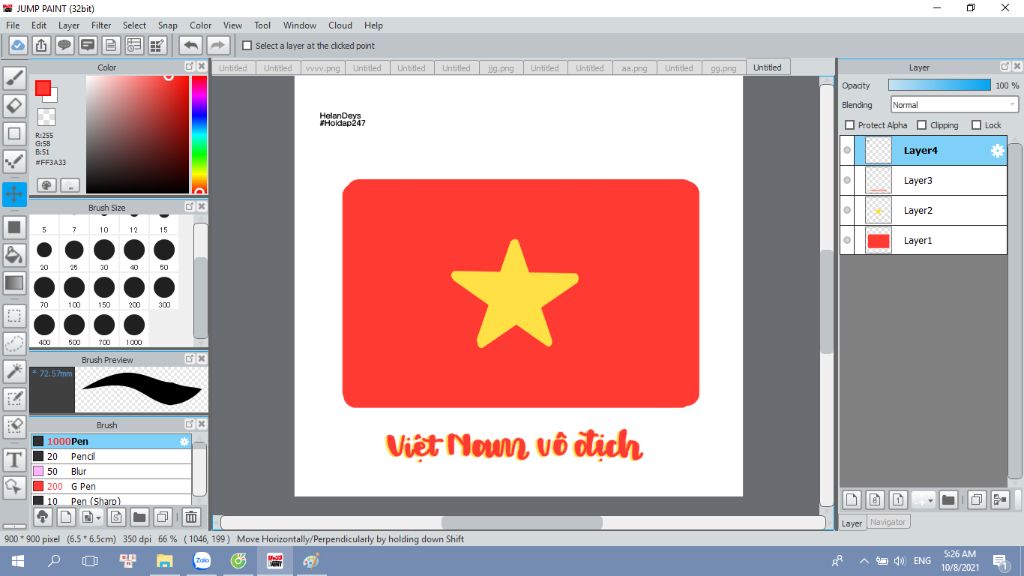1024x576 pixels.
Task: Select the G Pen brush
Action: (x=111, y=487)
